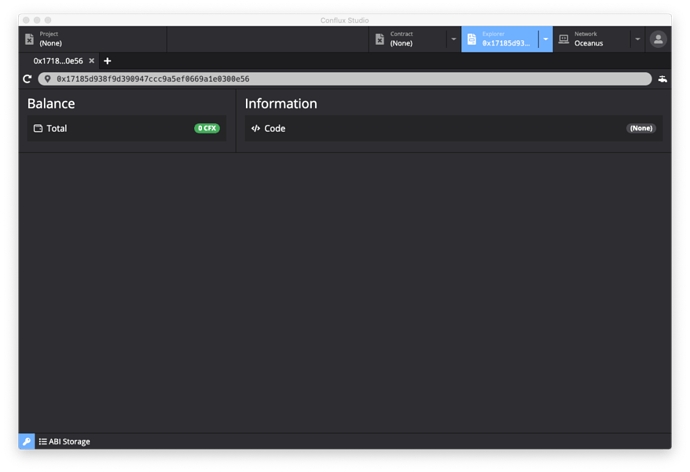This screenshot has height=472, width=690.
Task: Open the key manager icon
Action: [x=26, y=441]
